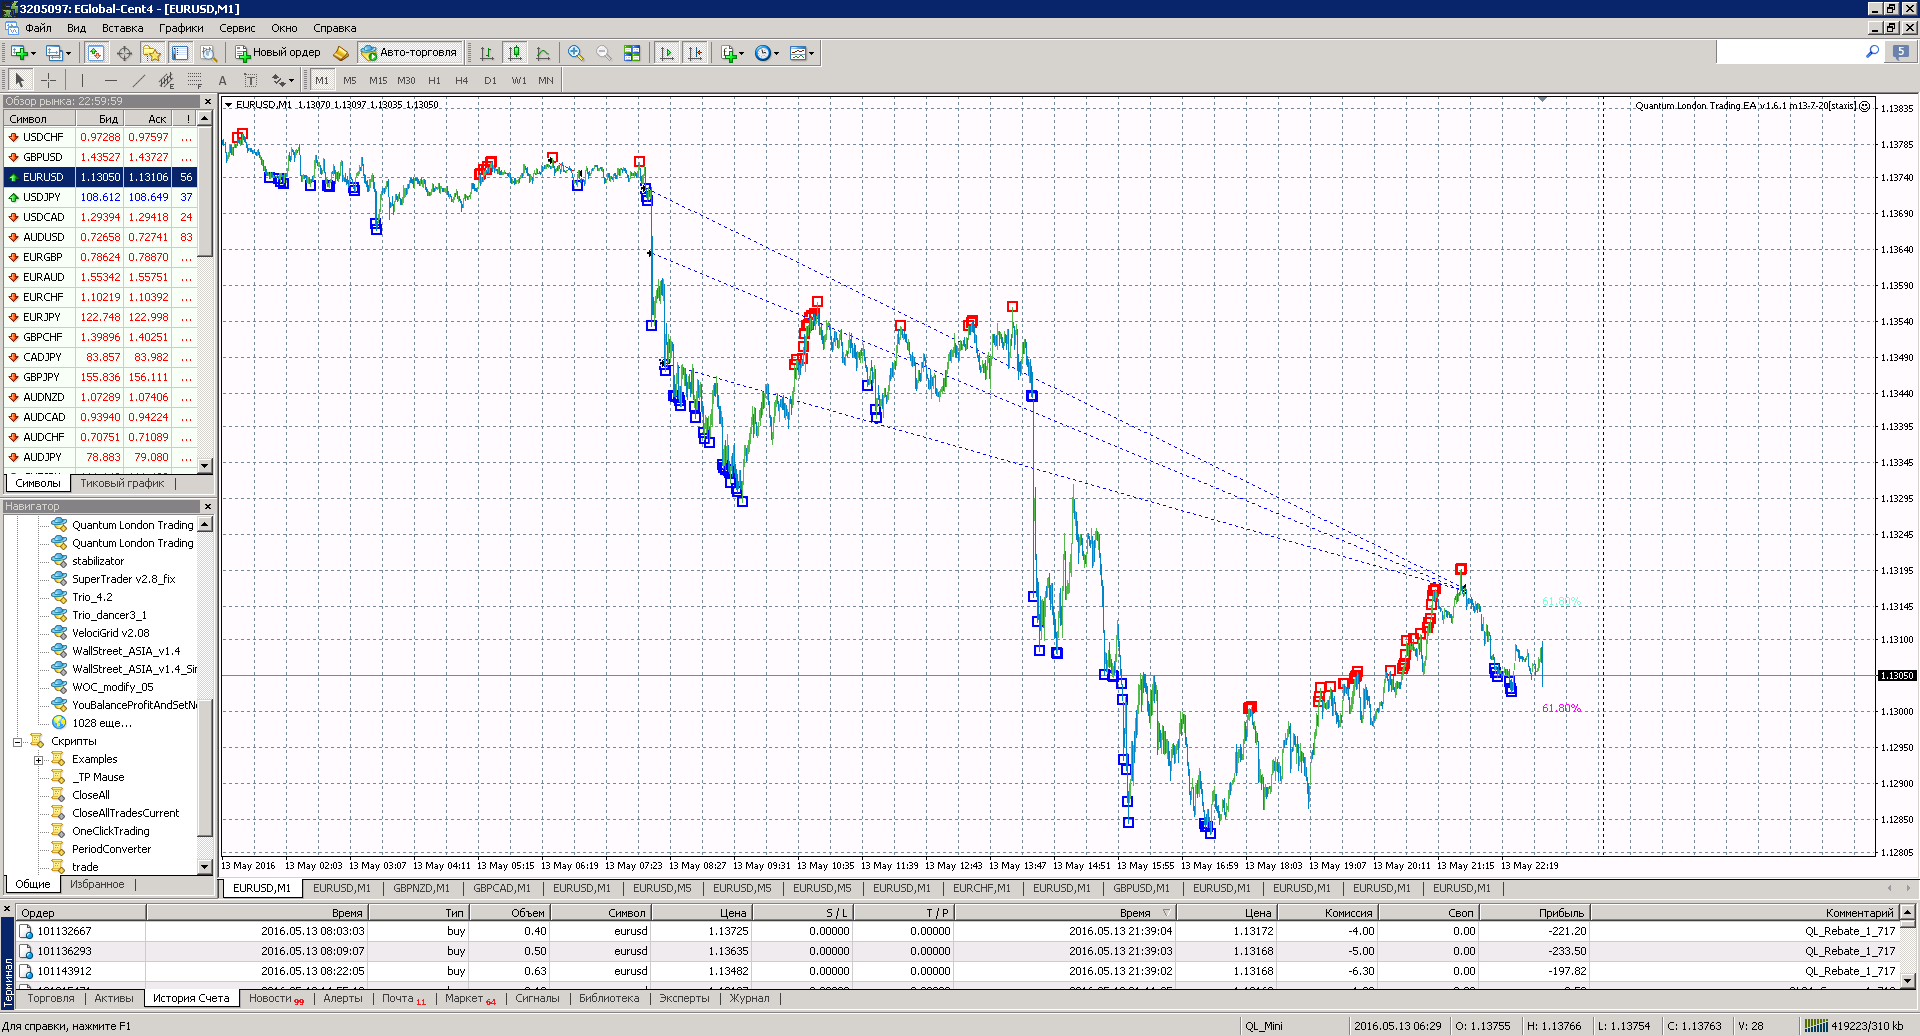
Task: Collapse the Скрипты tree node
Action: click(x=17, y=742)
